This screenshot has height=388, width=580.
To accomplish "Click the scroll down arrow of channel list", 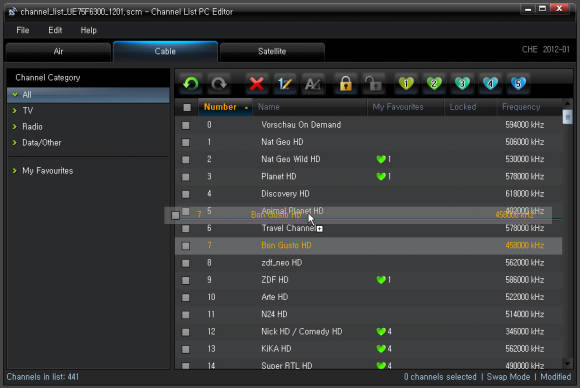I will 567,364.
